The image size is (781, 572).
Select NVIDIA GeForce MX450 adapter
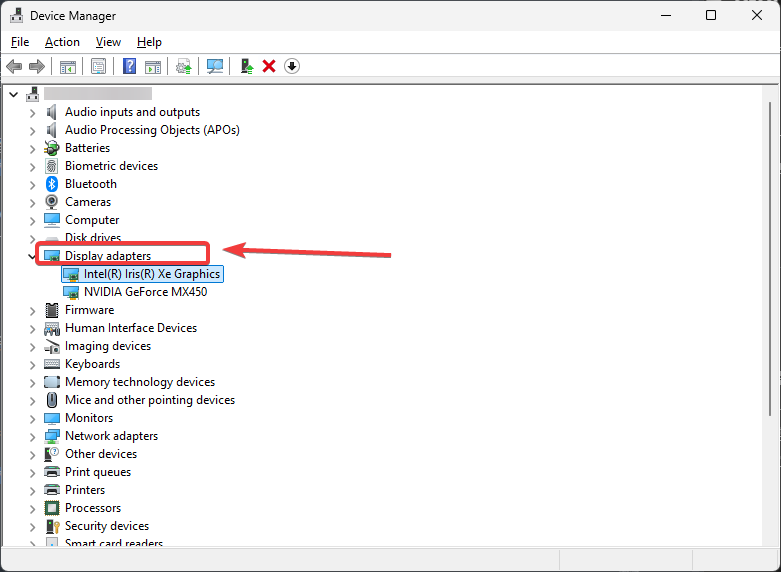tap(145, 292)
